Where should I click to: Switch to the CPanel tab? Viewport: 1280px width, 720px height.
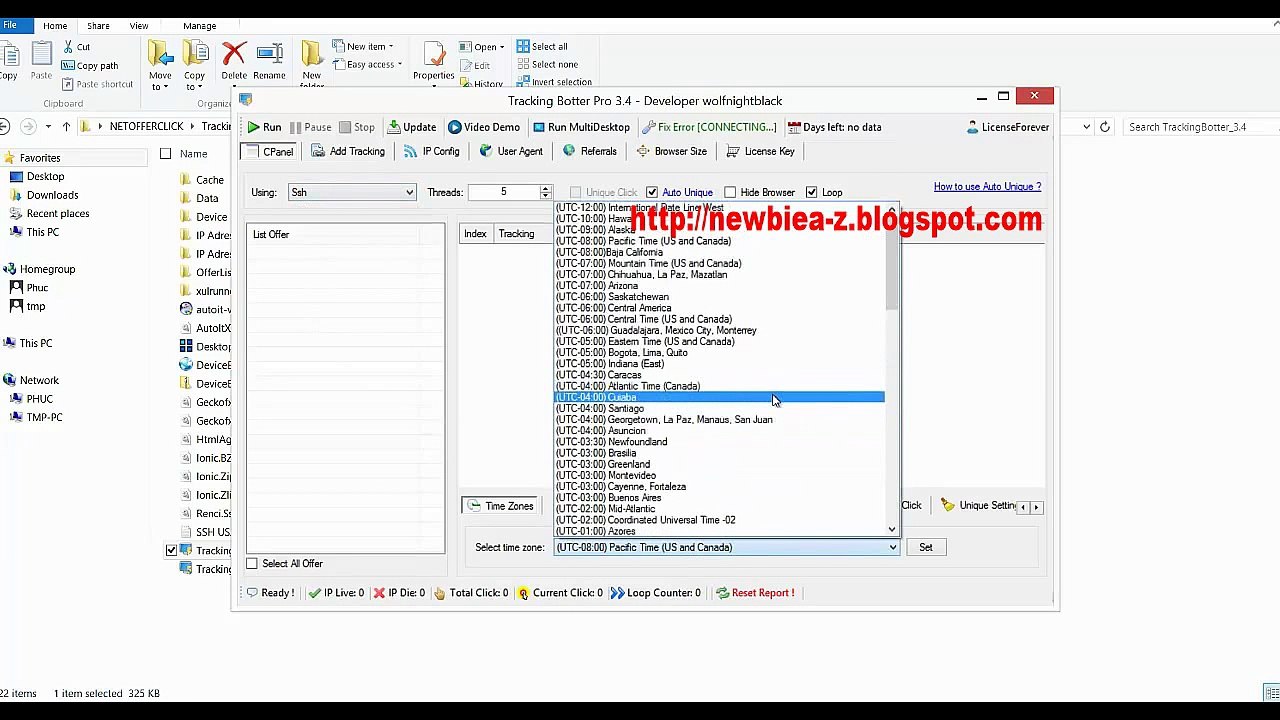click(x=270, y=151)
